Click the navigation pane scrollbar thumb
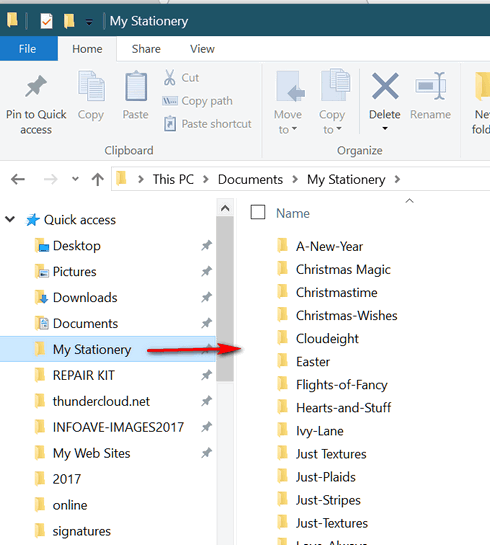Screen dimensions: 490x545 [x=225, y=299]
